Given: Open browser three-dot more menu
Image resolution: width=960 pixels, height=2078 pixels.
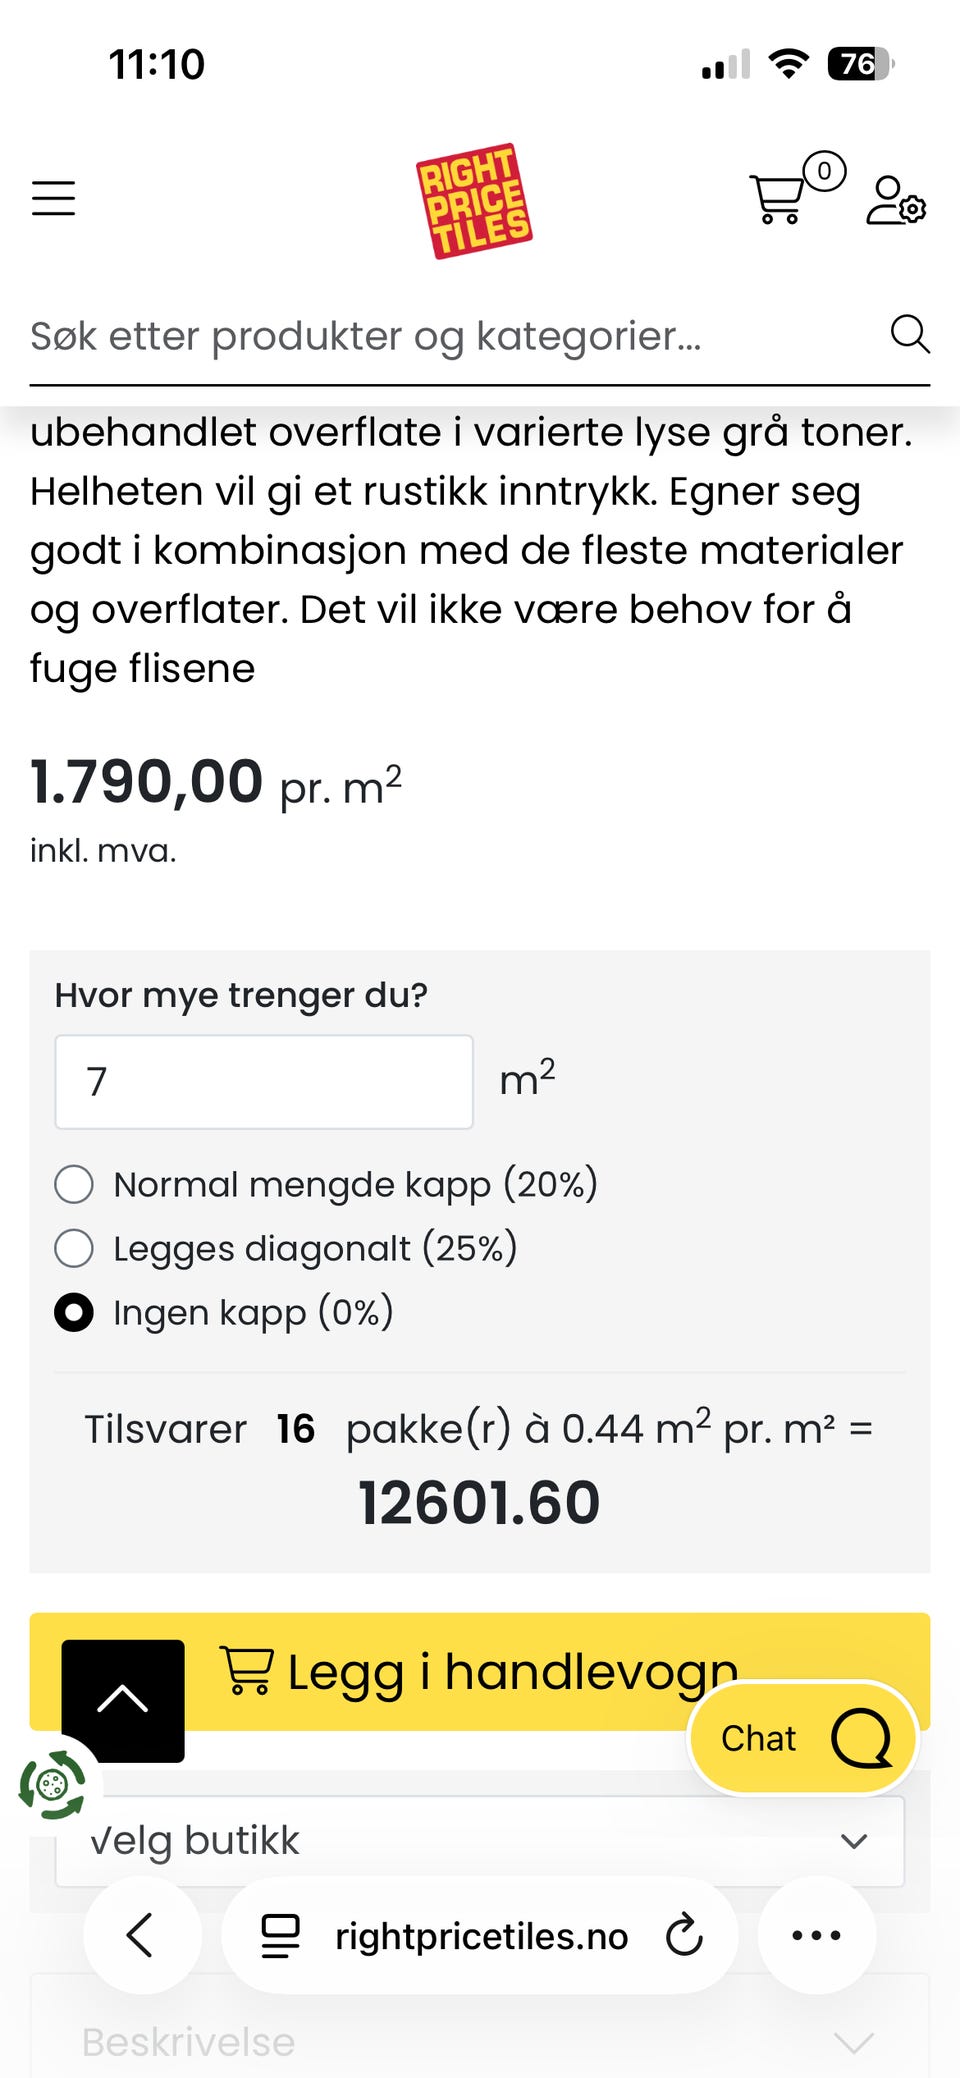Looking at the screenshot, I should pyautogui.click(x=816, y=1935).
